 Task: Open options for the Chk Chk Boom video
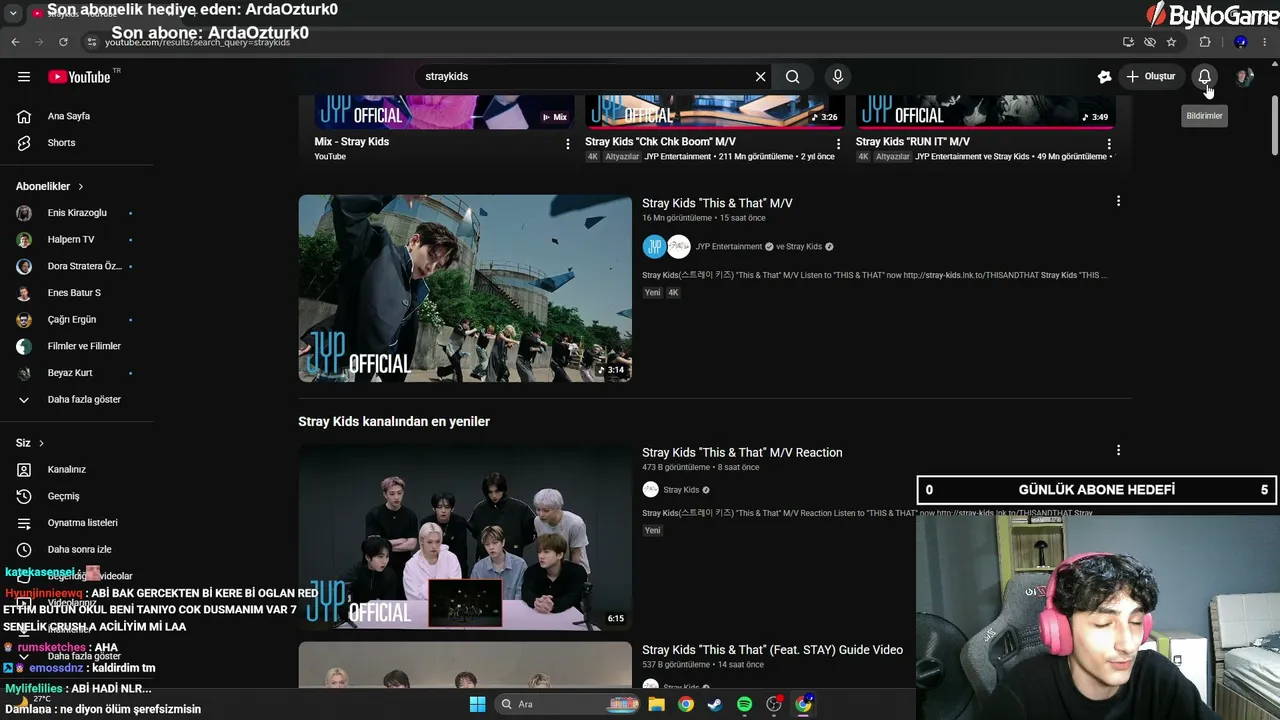pyautogui.click(x=838, y=144)
